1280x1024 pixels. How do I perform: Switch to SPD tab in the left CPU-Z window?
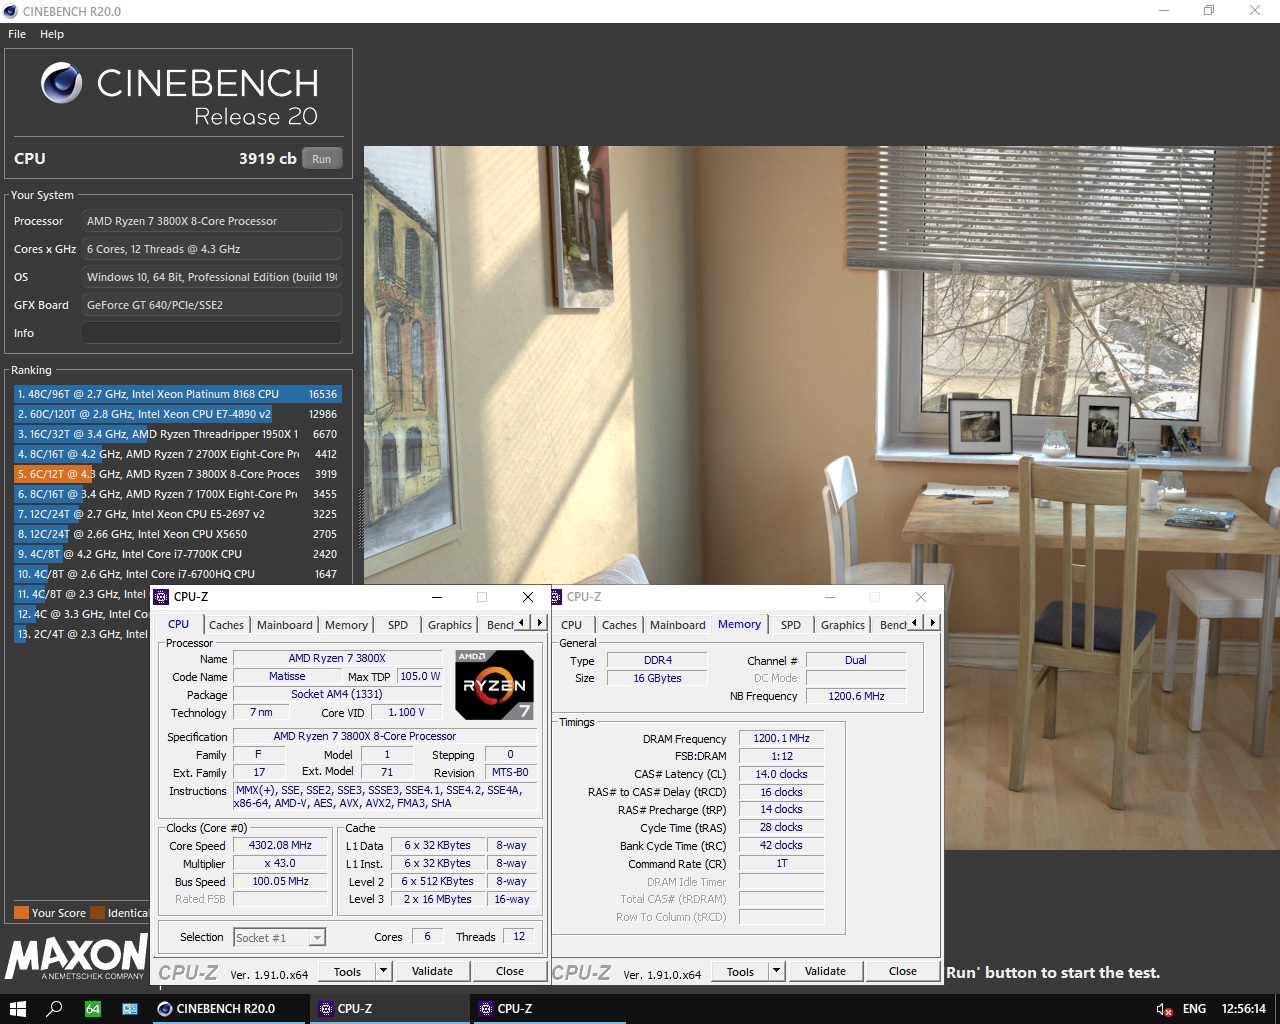click(398, 625)
